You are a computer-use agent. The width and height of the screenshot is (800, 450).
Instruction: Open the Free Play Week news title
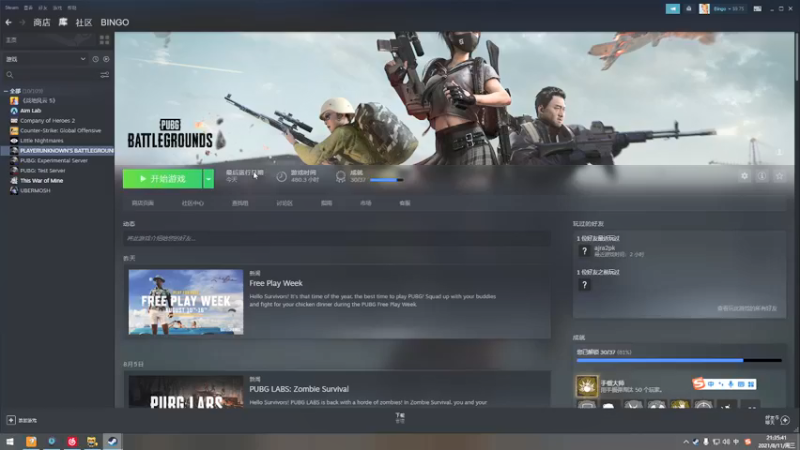coord(276,283)
